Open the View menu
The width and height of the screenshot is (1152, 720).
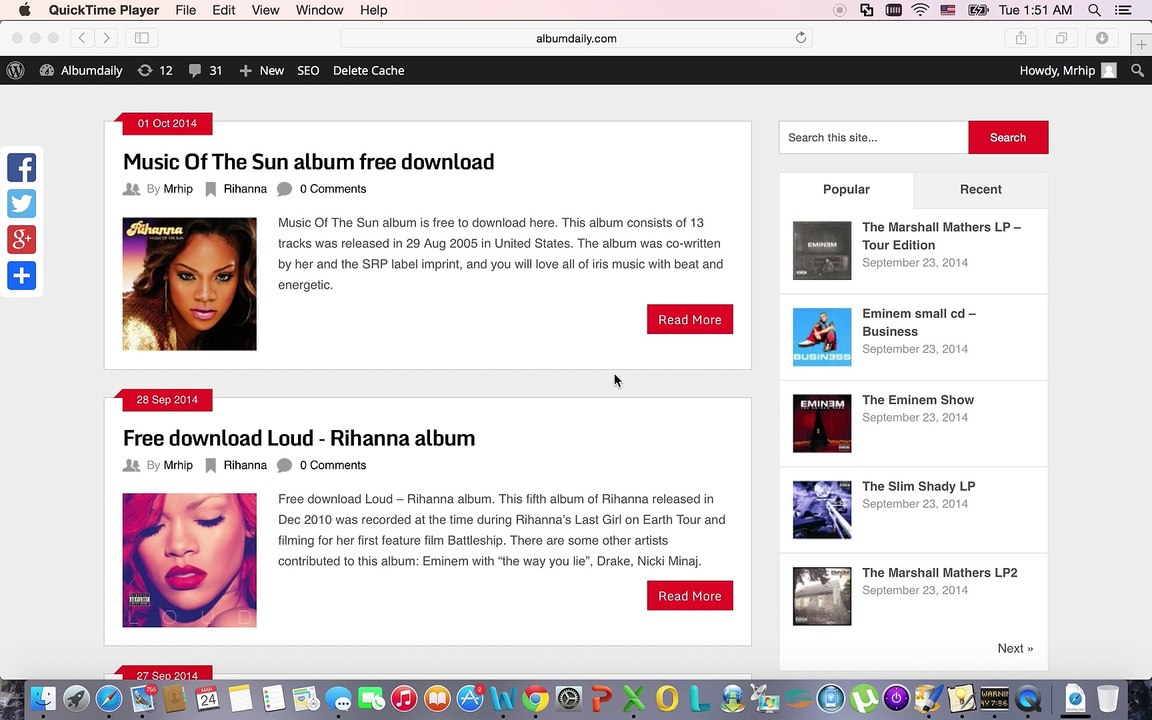265,10
